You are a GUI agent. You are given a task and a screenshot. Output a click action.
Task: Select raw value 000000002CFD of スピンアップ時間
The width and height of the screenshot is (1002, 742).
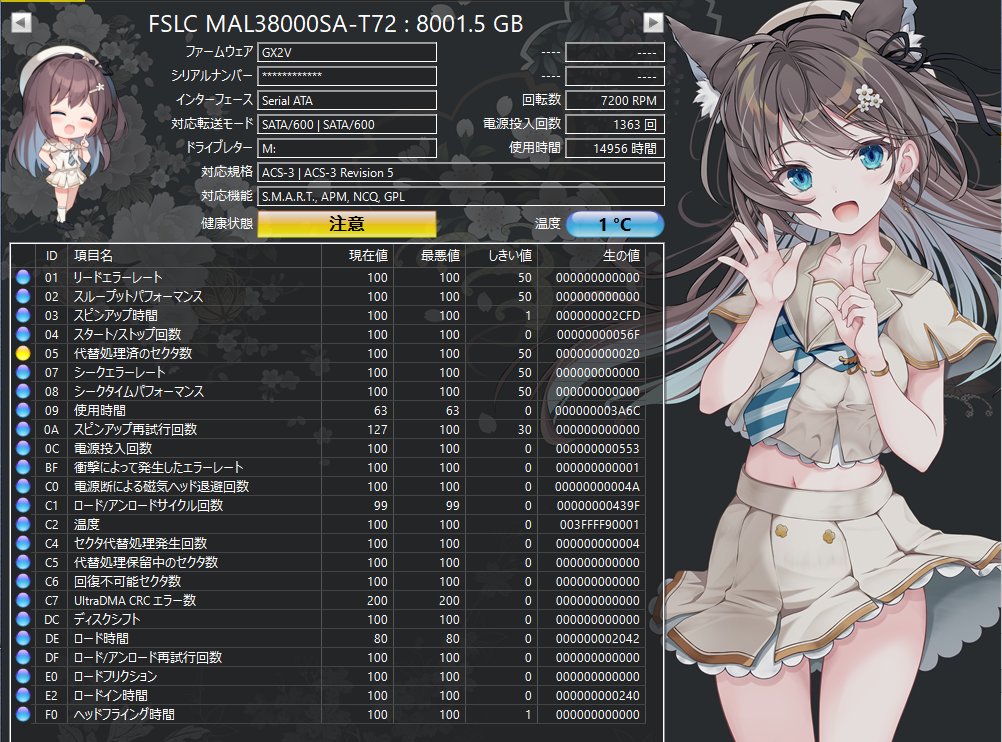point(597,316)
